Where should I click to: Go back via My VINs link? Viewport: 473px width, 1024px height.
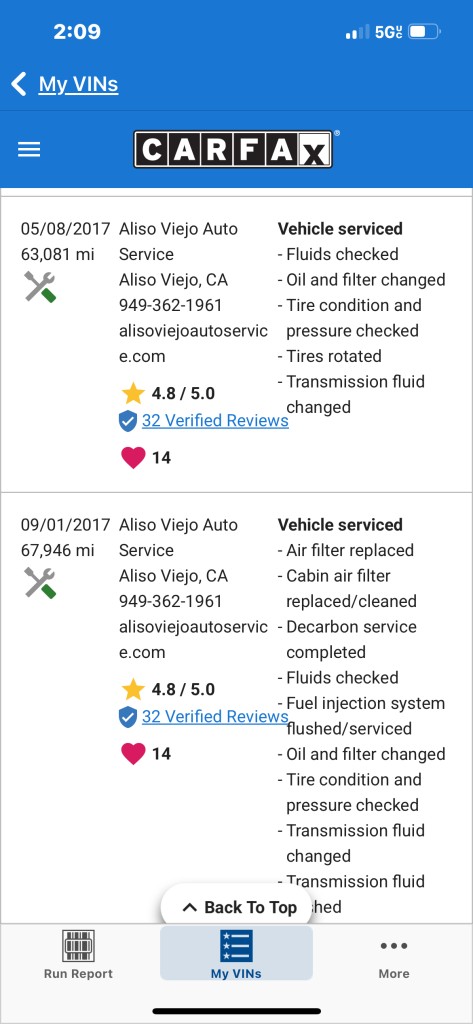(78, 84)
